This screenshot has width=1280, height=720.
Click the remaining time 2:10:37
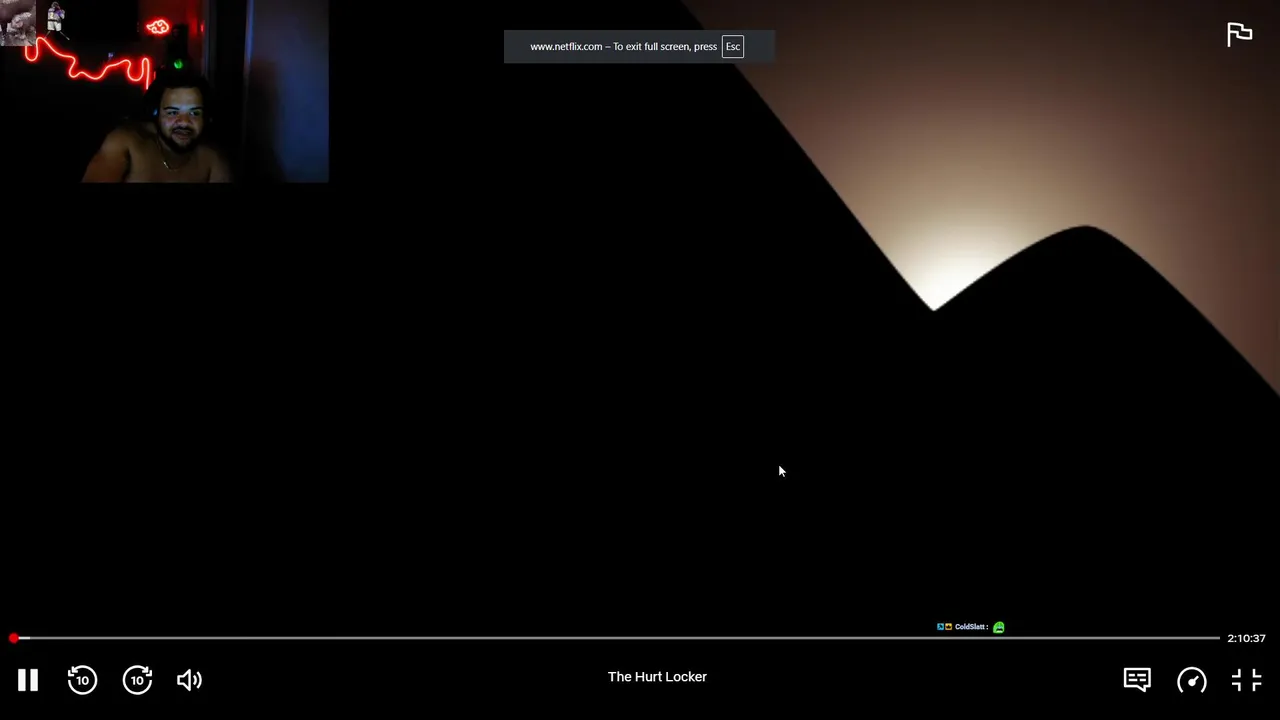click(x=1246, y=638)
